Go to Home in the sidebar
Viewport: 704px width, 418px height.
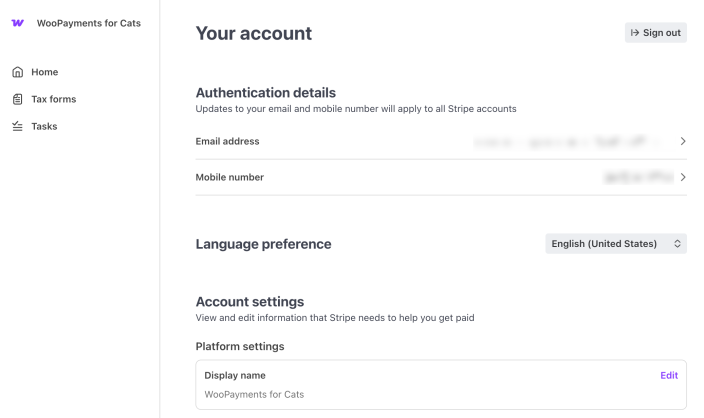(44, 72)
